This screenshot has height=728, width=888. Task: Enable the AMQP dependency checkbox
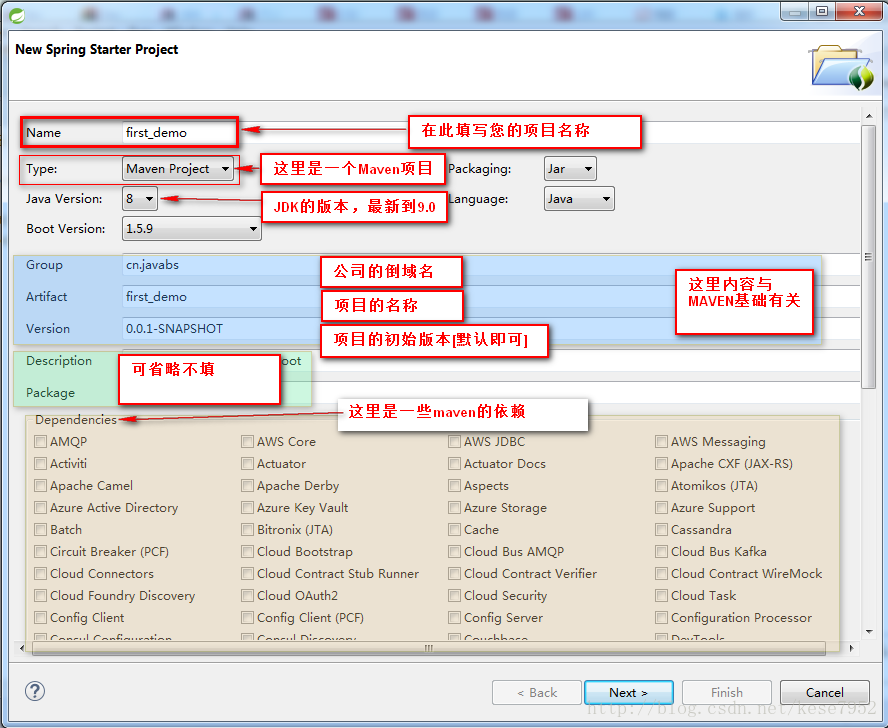tap(40, 441)
